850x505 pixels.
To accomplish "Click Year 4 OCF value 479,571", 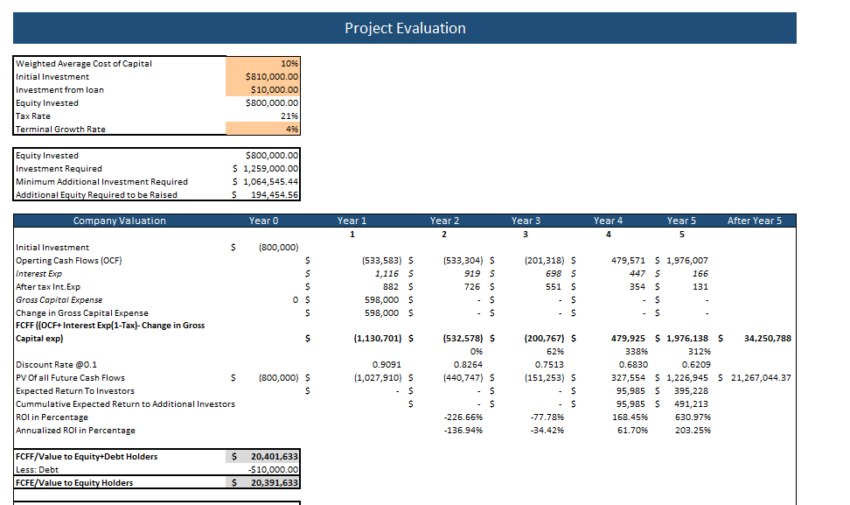I will [628, 260].
